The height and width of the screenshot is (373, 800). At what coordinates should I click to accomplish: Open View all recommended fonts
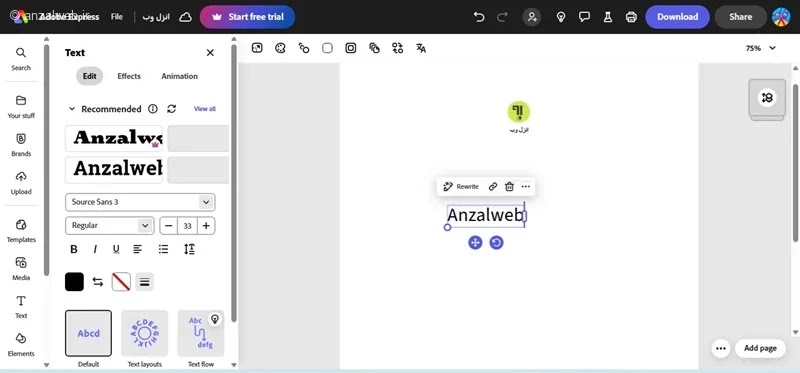click(x=205, y=109)
